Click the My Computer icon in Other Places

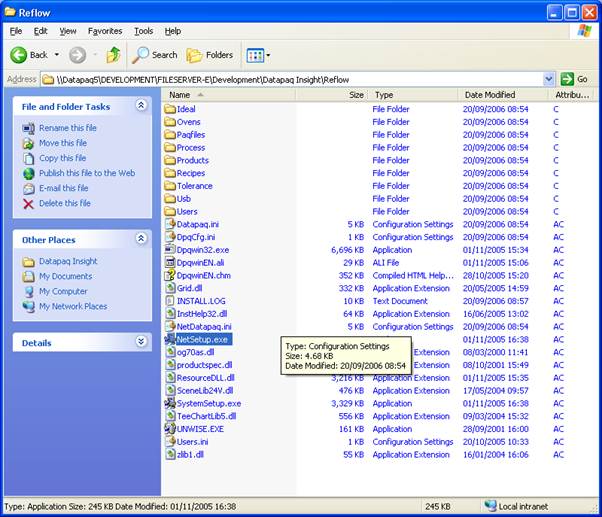click(28, 291)
